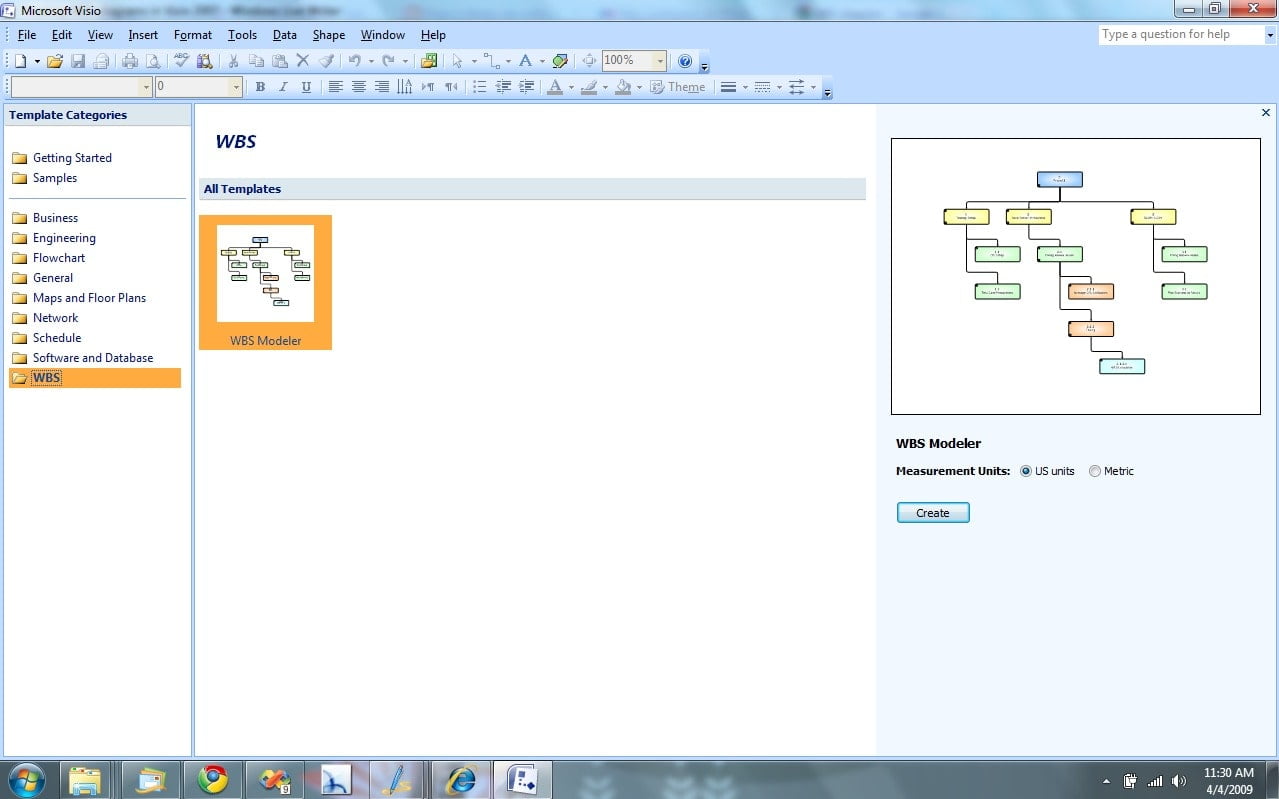Click the Create button
Viewport: 1279px width, 799px height.
tap(933, 513)
